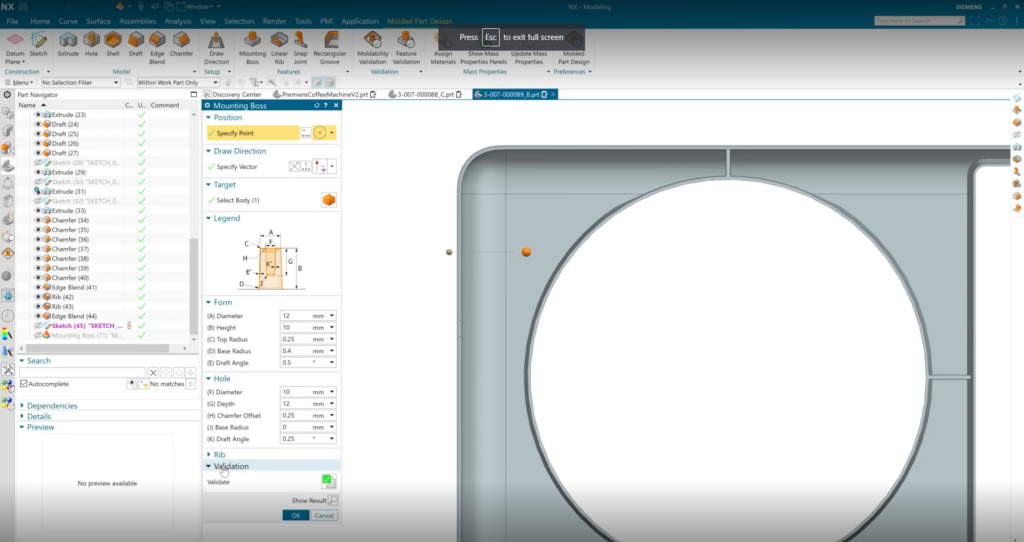Hide the Edge Blend (41) feature
The height and width of the screenshot is (542, 1024).
pyautogui.click(x=38, y=287)
